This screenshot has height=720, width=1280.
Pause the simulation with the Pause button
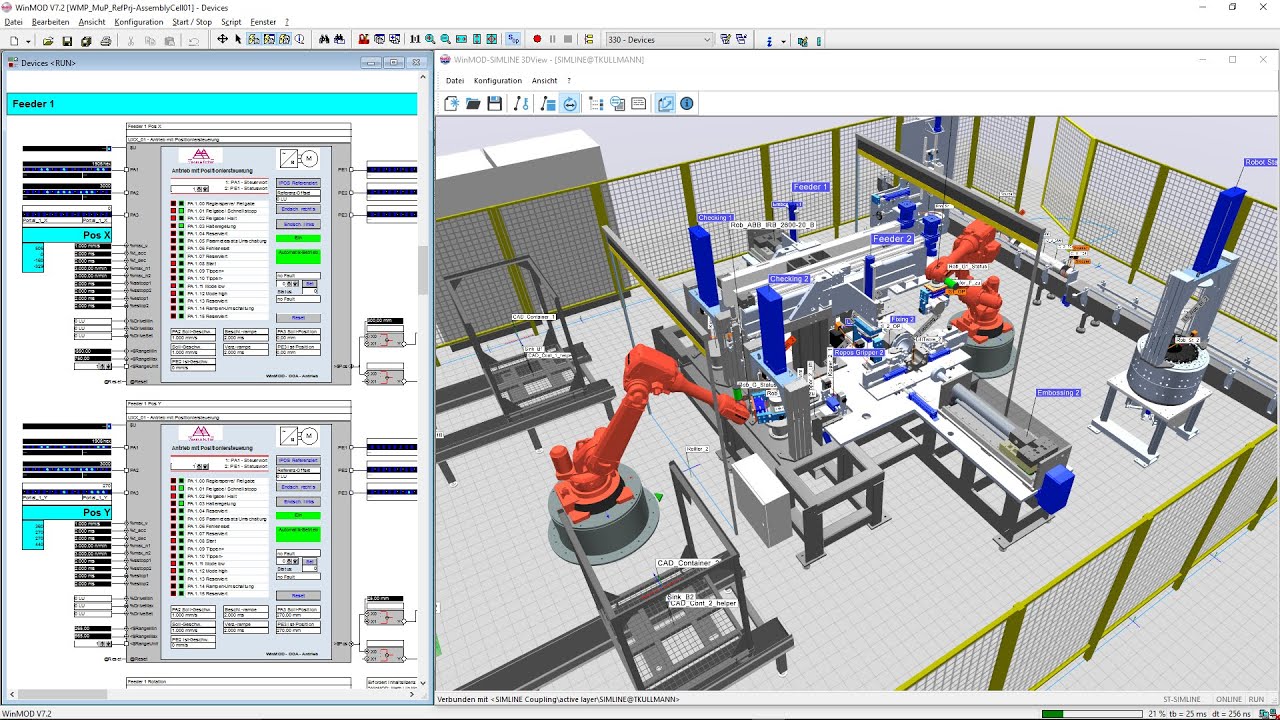coord(552,40)
